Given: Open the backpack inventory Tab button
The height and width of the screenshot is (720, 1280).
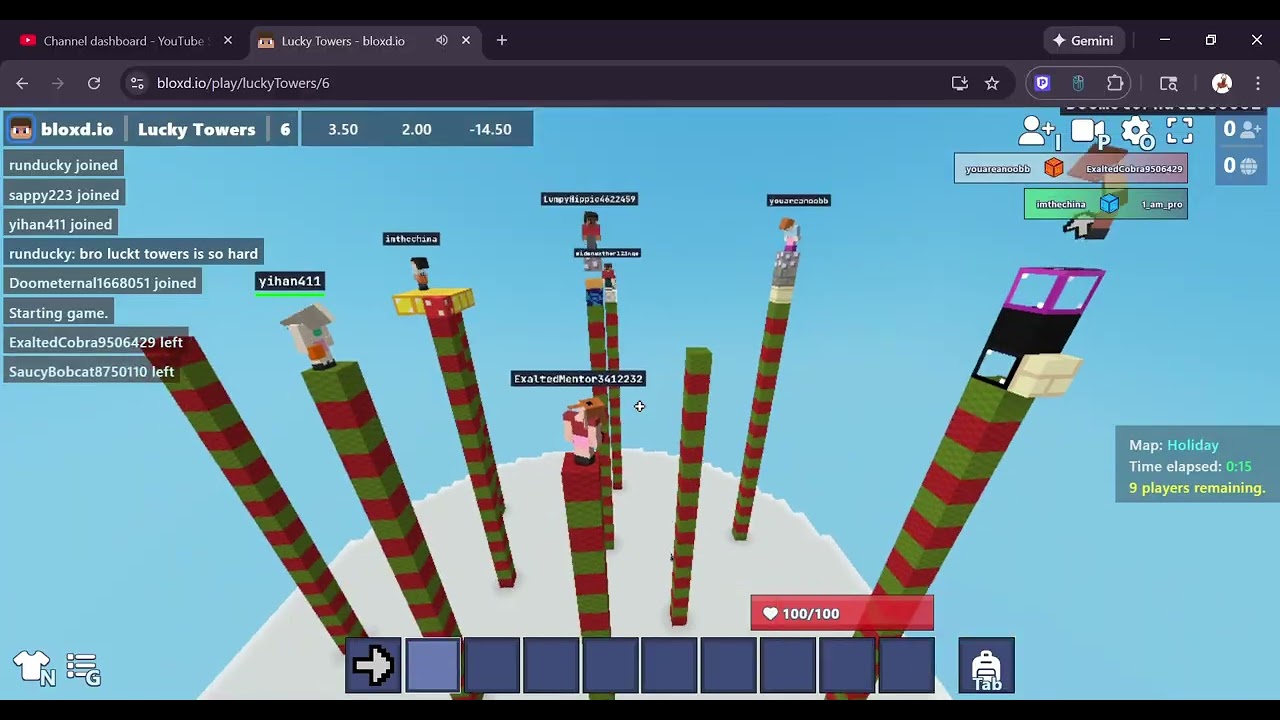Looking at the screenshot, I should click(986, 666).
